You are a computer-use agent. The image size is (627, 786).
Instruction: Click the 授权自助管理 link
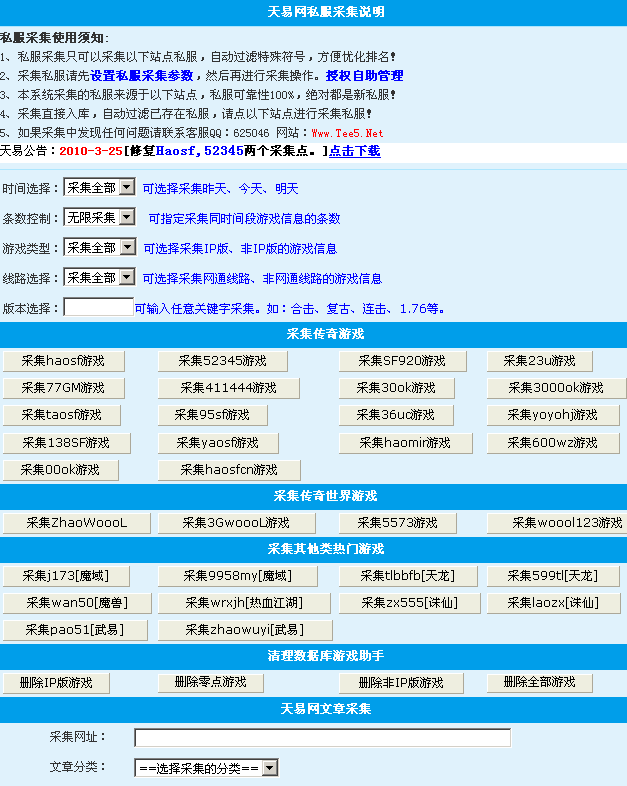point(364,75)
